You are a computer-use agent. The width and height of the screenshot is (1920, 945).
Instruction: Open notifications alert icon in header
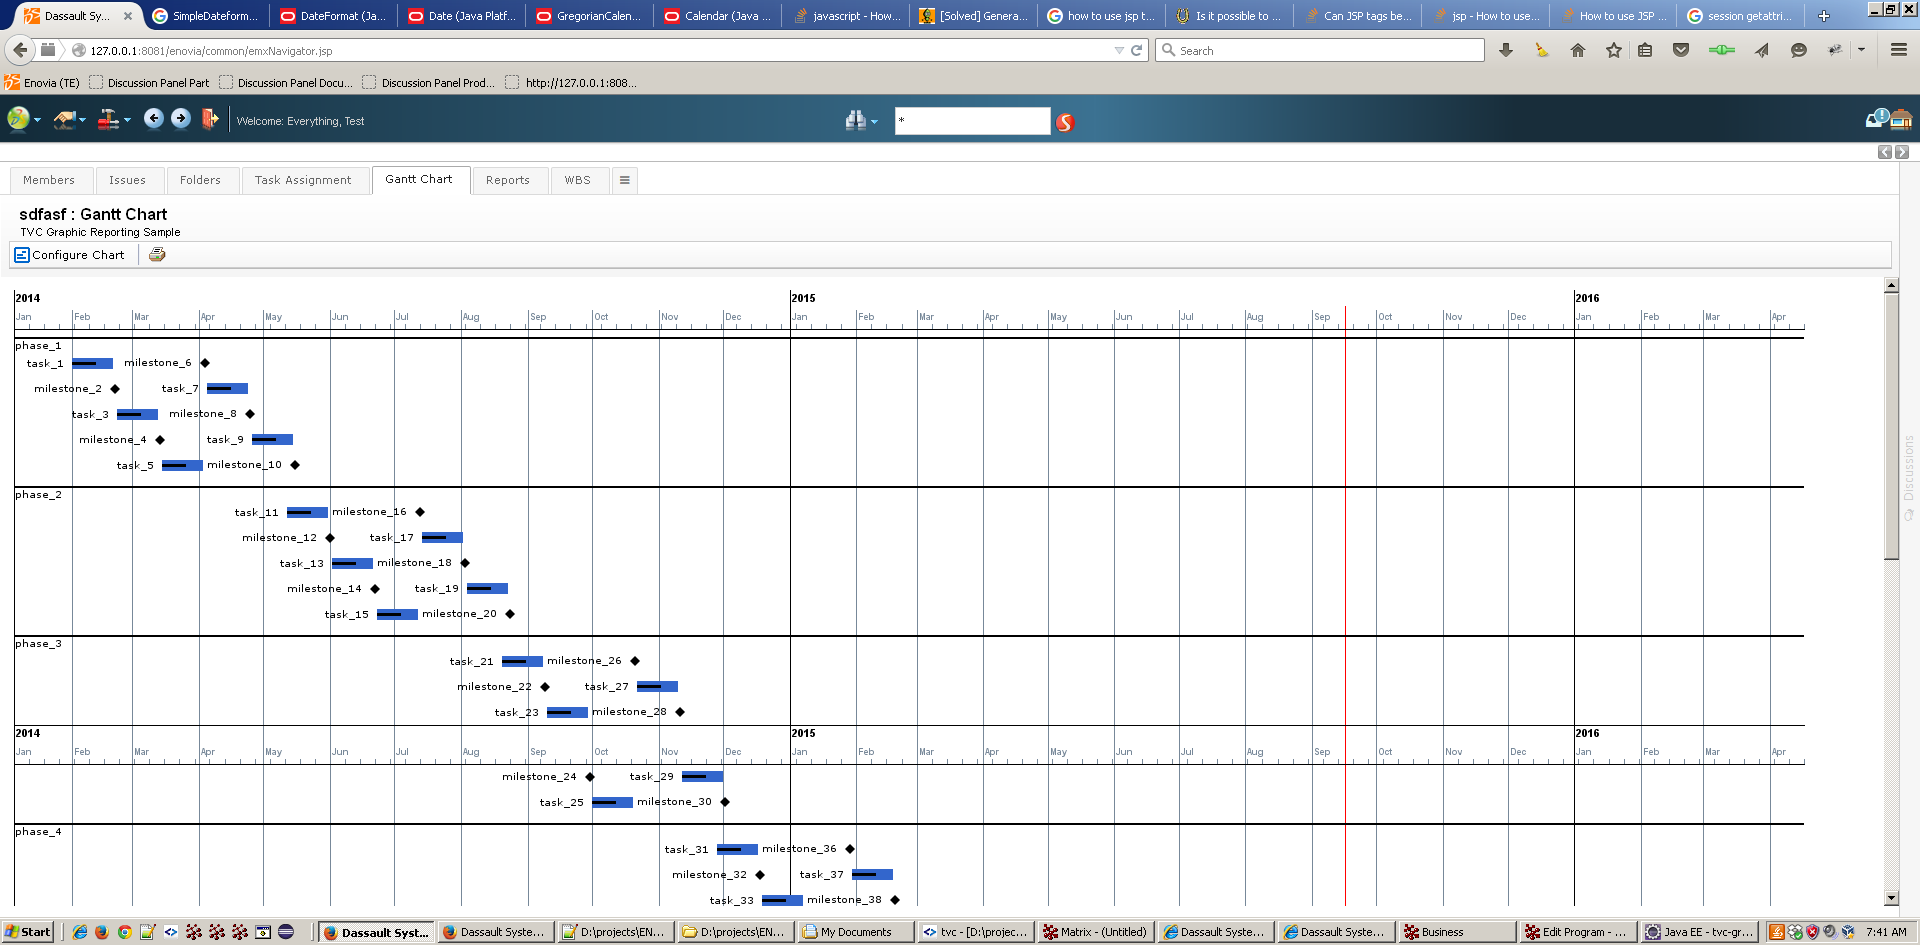(x=1876, y=119)
